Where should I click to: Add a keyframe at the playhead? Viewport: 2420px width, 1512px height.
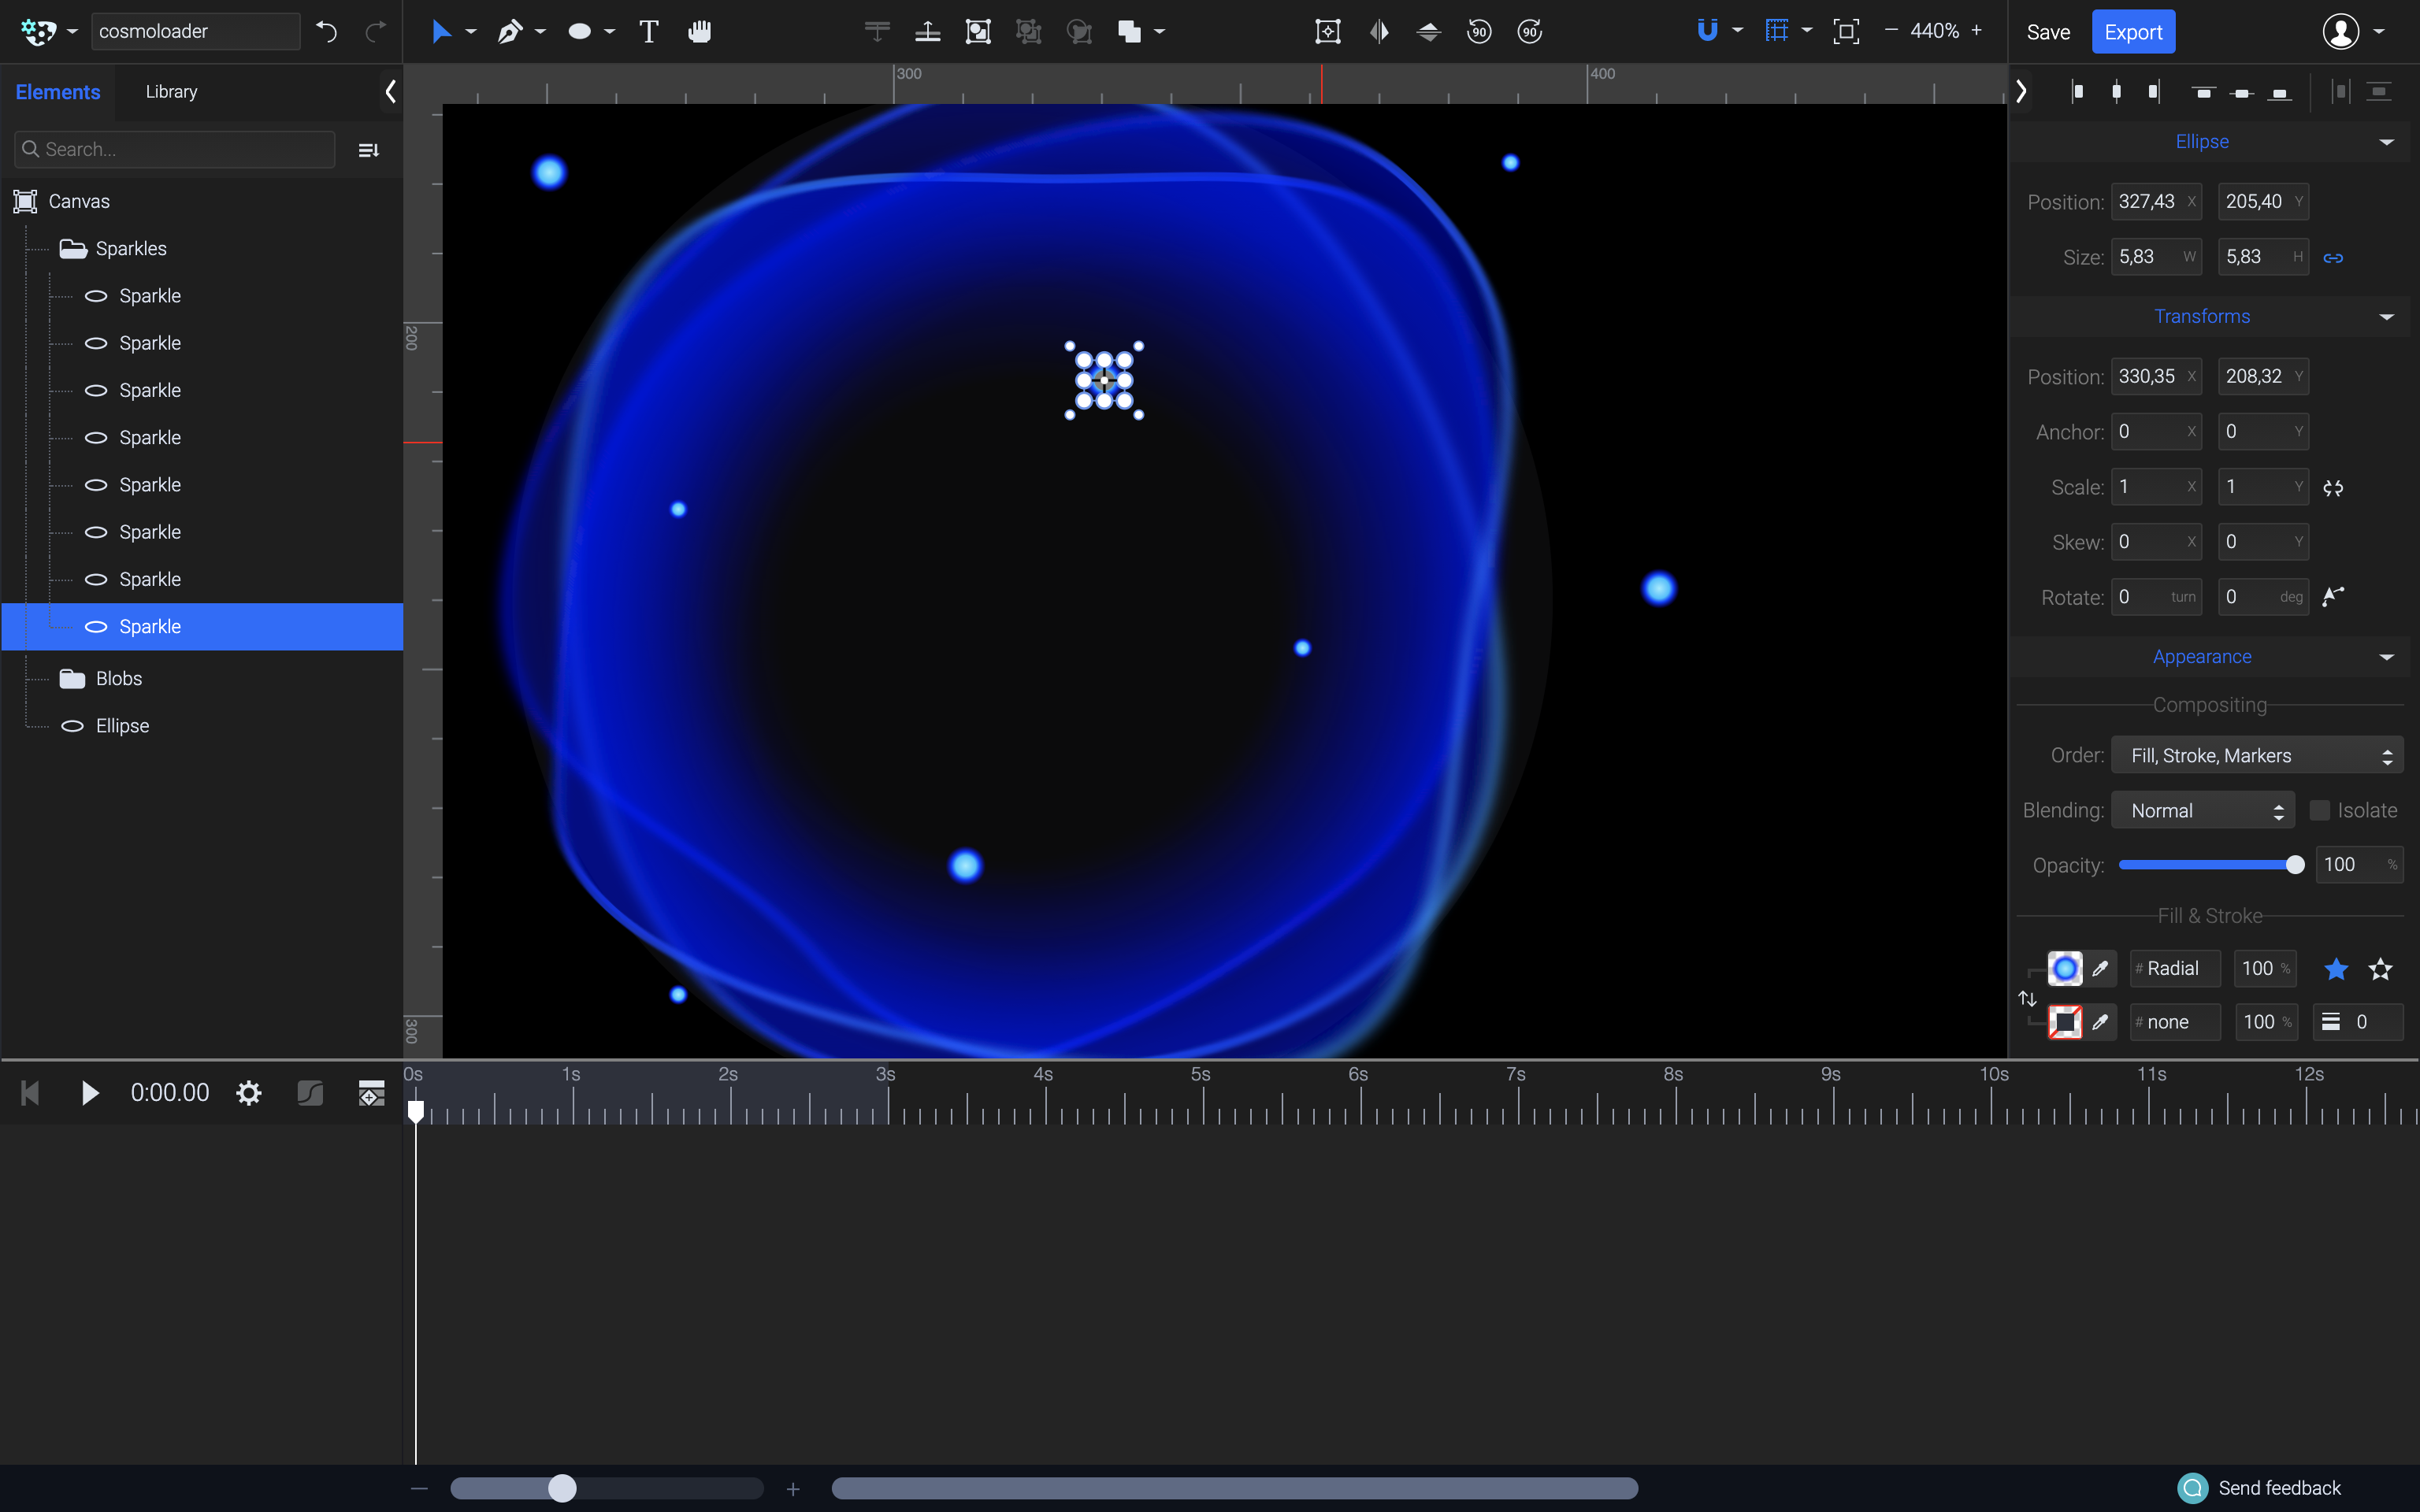click(371, 1093)
